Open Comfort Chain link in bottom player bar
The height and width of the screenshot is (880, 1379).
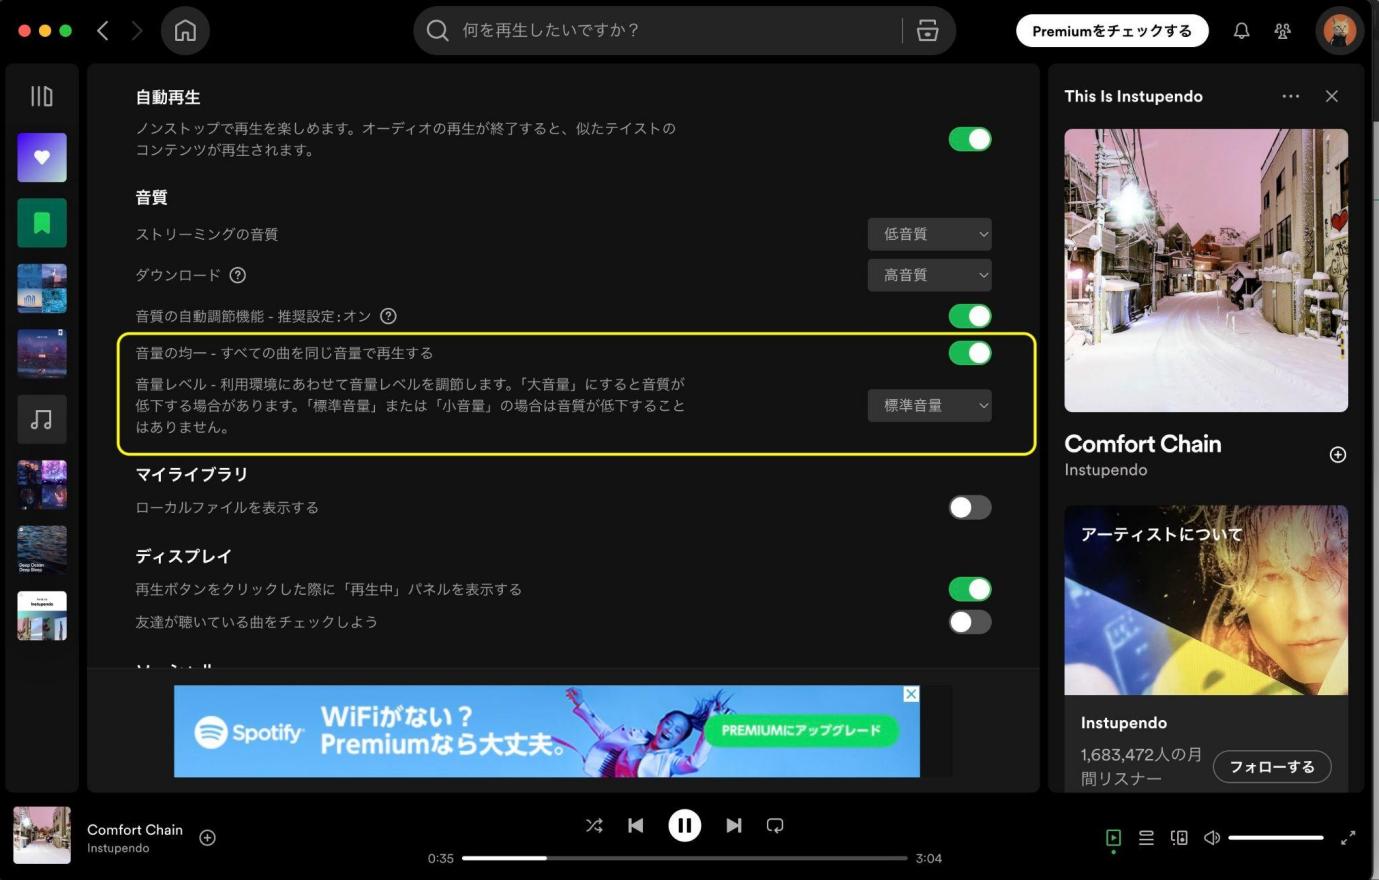point(135,830)
